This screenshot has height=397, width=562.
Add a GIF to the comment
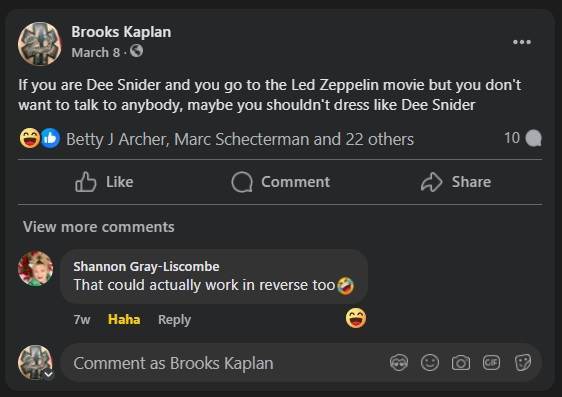click(x=491, y=363)
